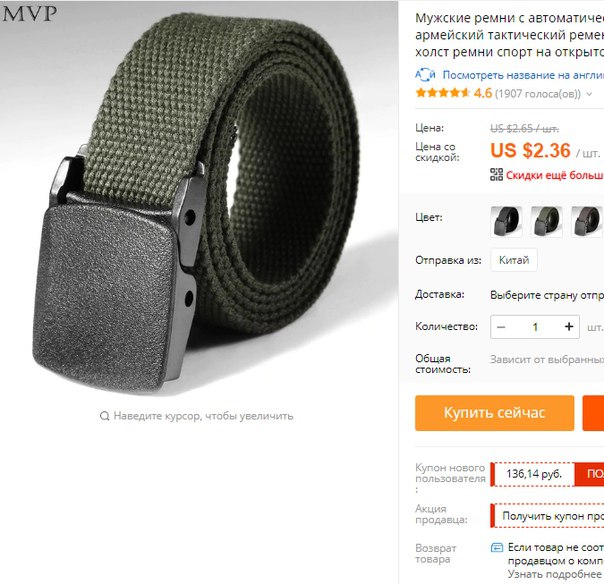This screenshot has width=604, height=584.
Task: Open the Узнать подробнее return policy link
Action: 555,574
